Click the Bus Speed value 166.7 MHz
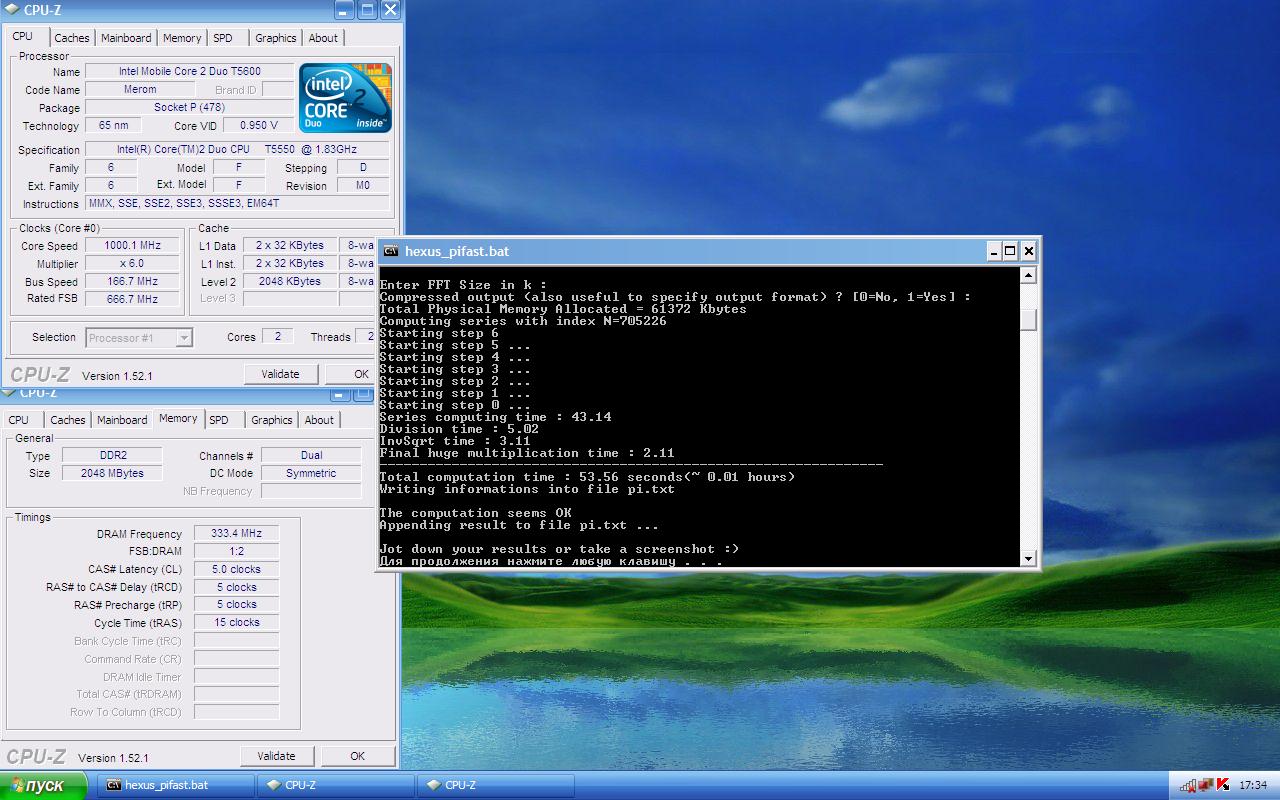Image resolution: width=1280 pixels, height=800 pixels. pos(133,282)
